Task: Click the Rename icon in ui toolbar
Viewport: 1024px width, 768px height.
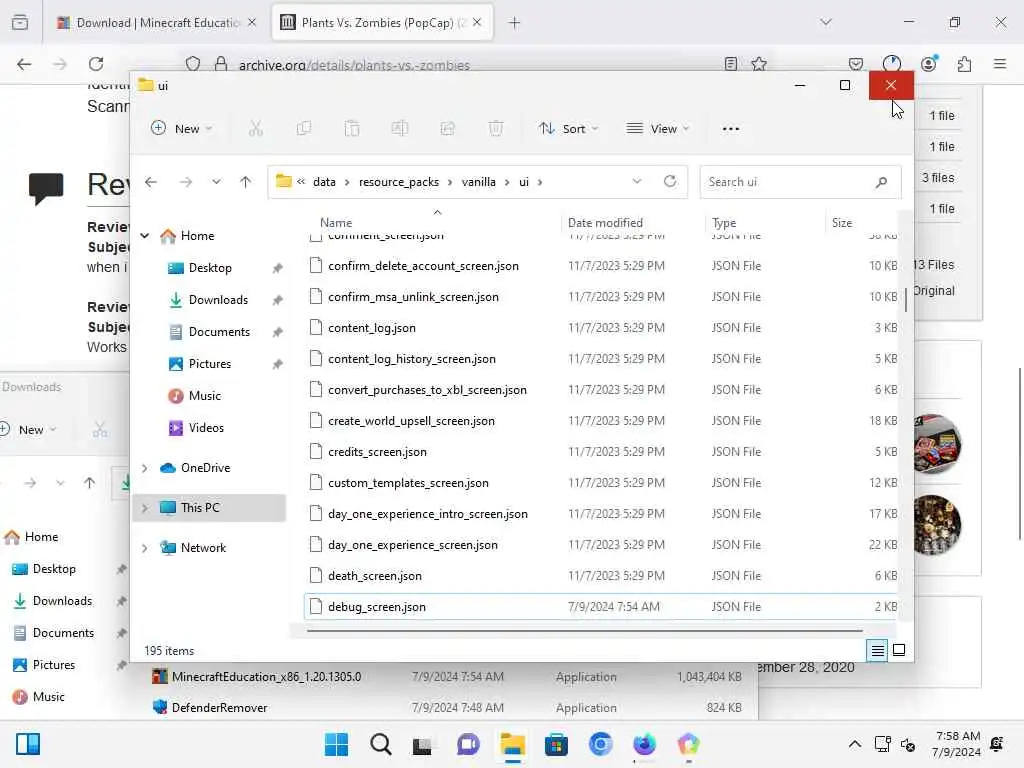Action: pyautogui.click(x=400, y=129)
